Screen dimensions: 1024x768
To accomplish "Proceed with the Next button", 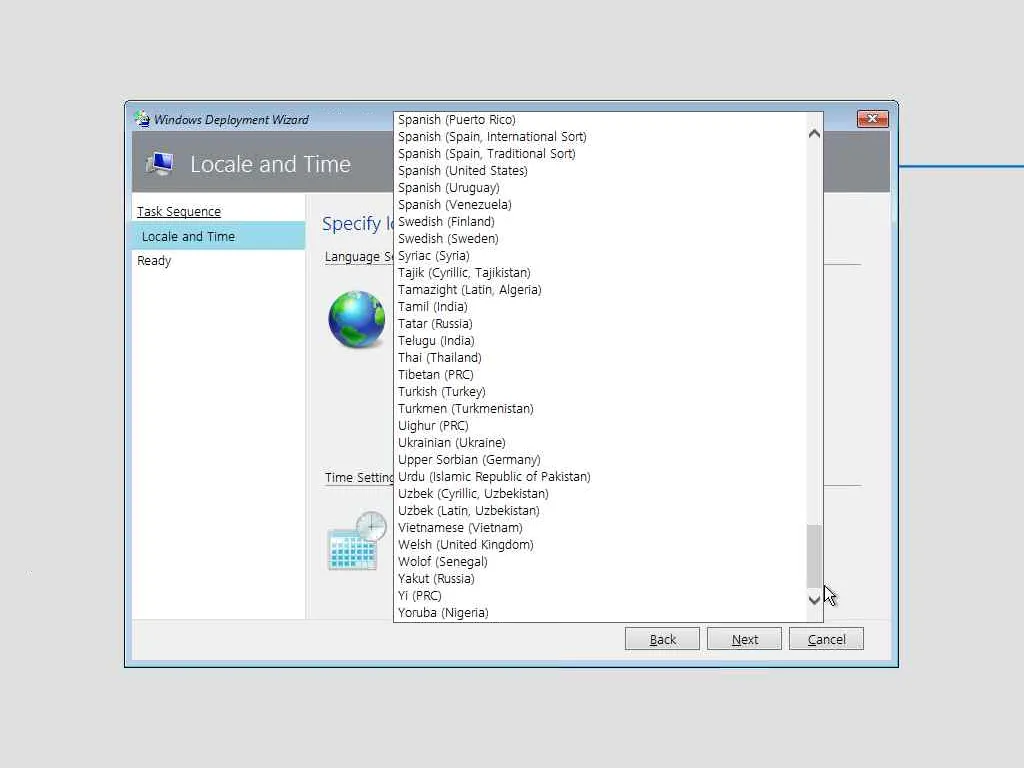I will coord(744,639).
